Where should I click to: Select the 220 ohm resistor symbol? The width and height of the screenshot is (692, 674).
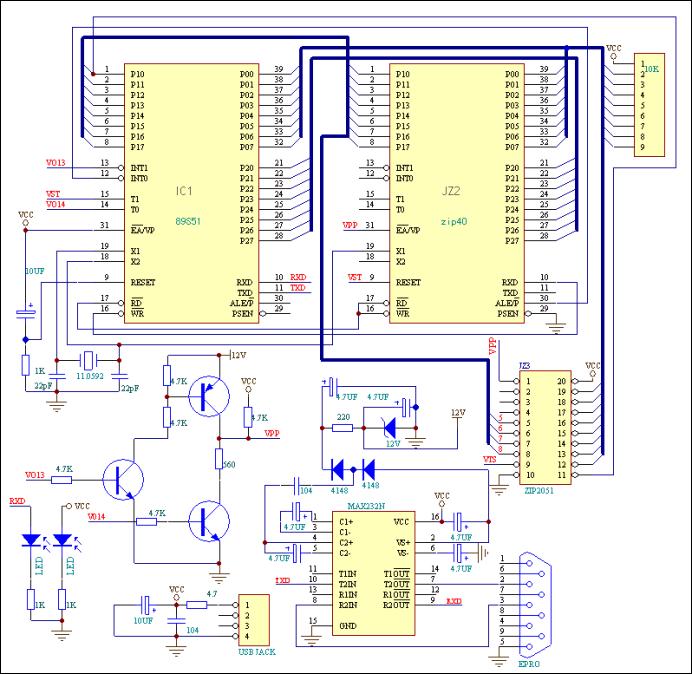342,428
